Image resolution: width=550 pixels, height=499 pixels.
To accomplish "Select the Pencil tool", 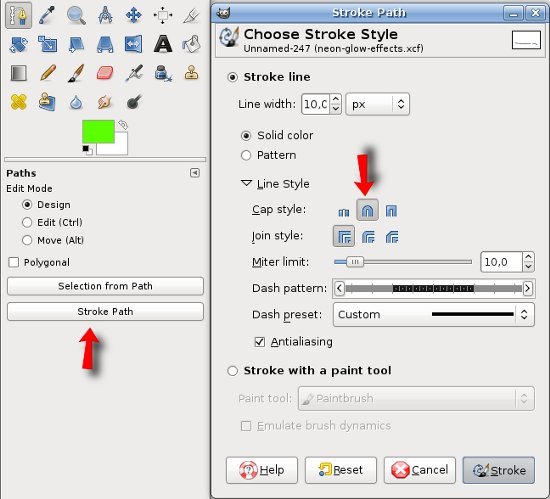I will tap(47, 73).
